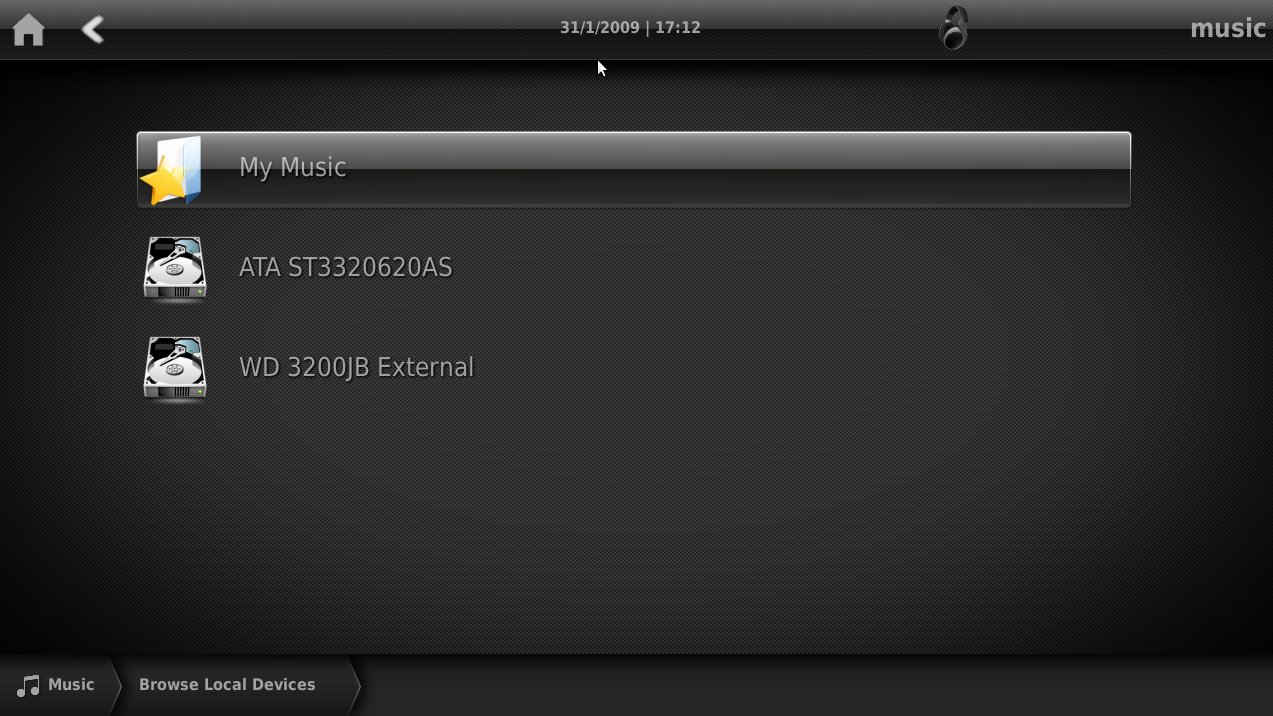The width and height of the screenshot is (1273, 716).
Task: Click the date 31/1/2009 in header
Action: pos(599,28)
